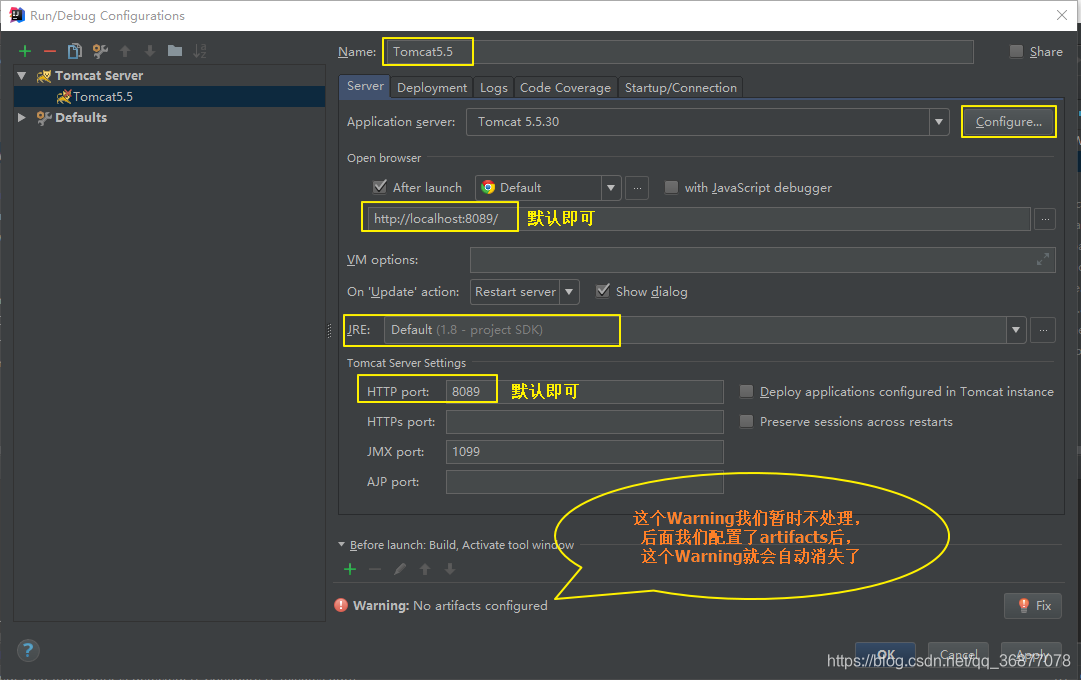Close the Run/Debug Configurations dialog
Image resolution: width=1081 pixels, height=680 pixels.
pyautogui.click(x=1062, y=15)
